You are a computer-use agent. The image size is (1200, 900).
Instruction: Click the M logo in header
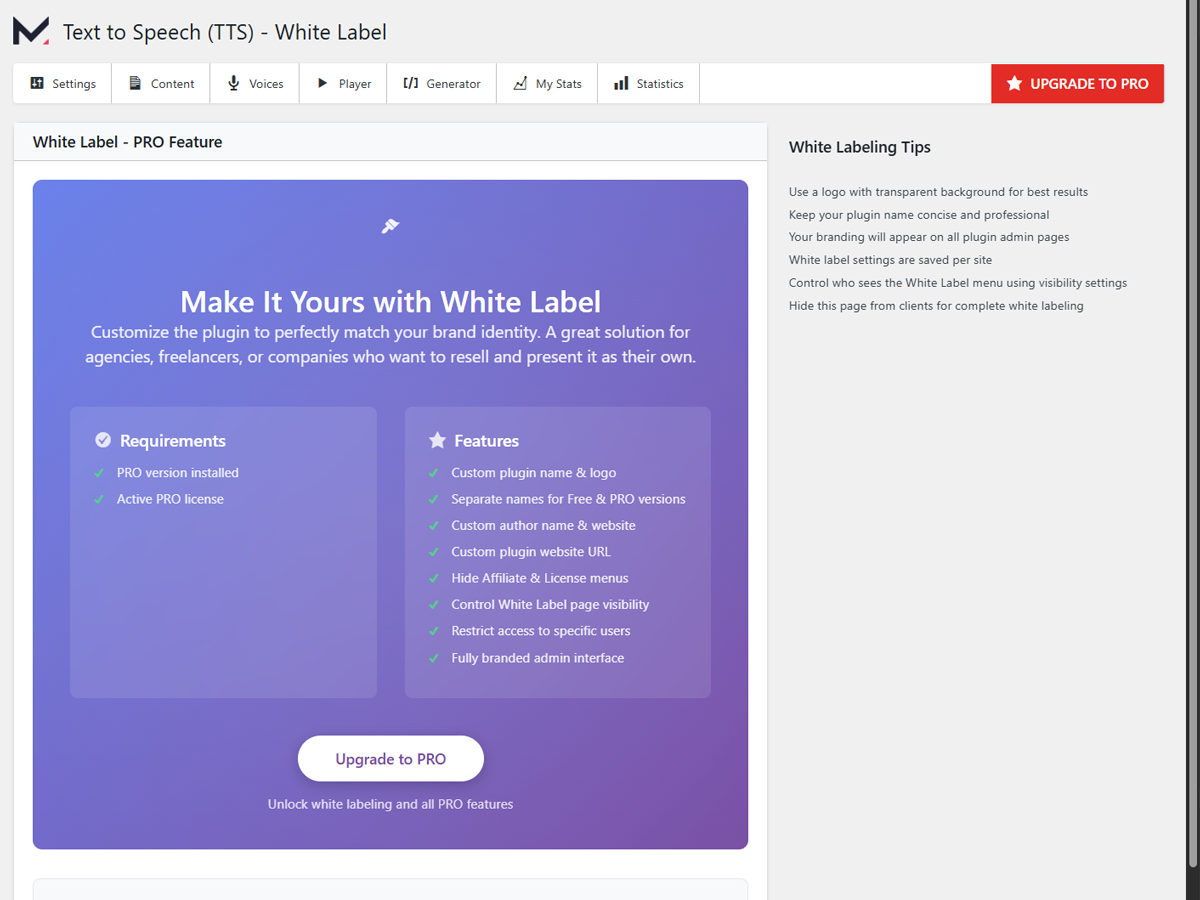30,31
